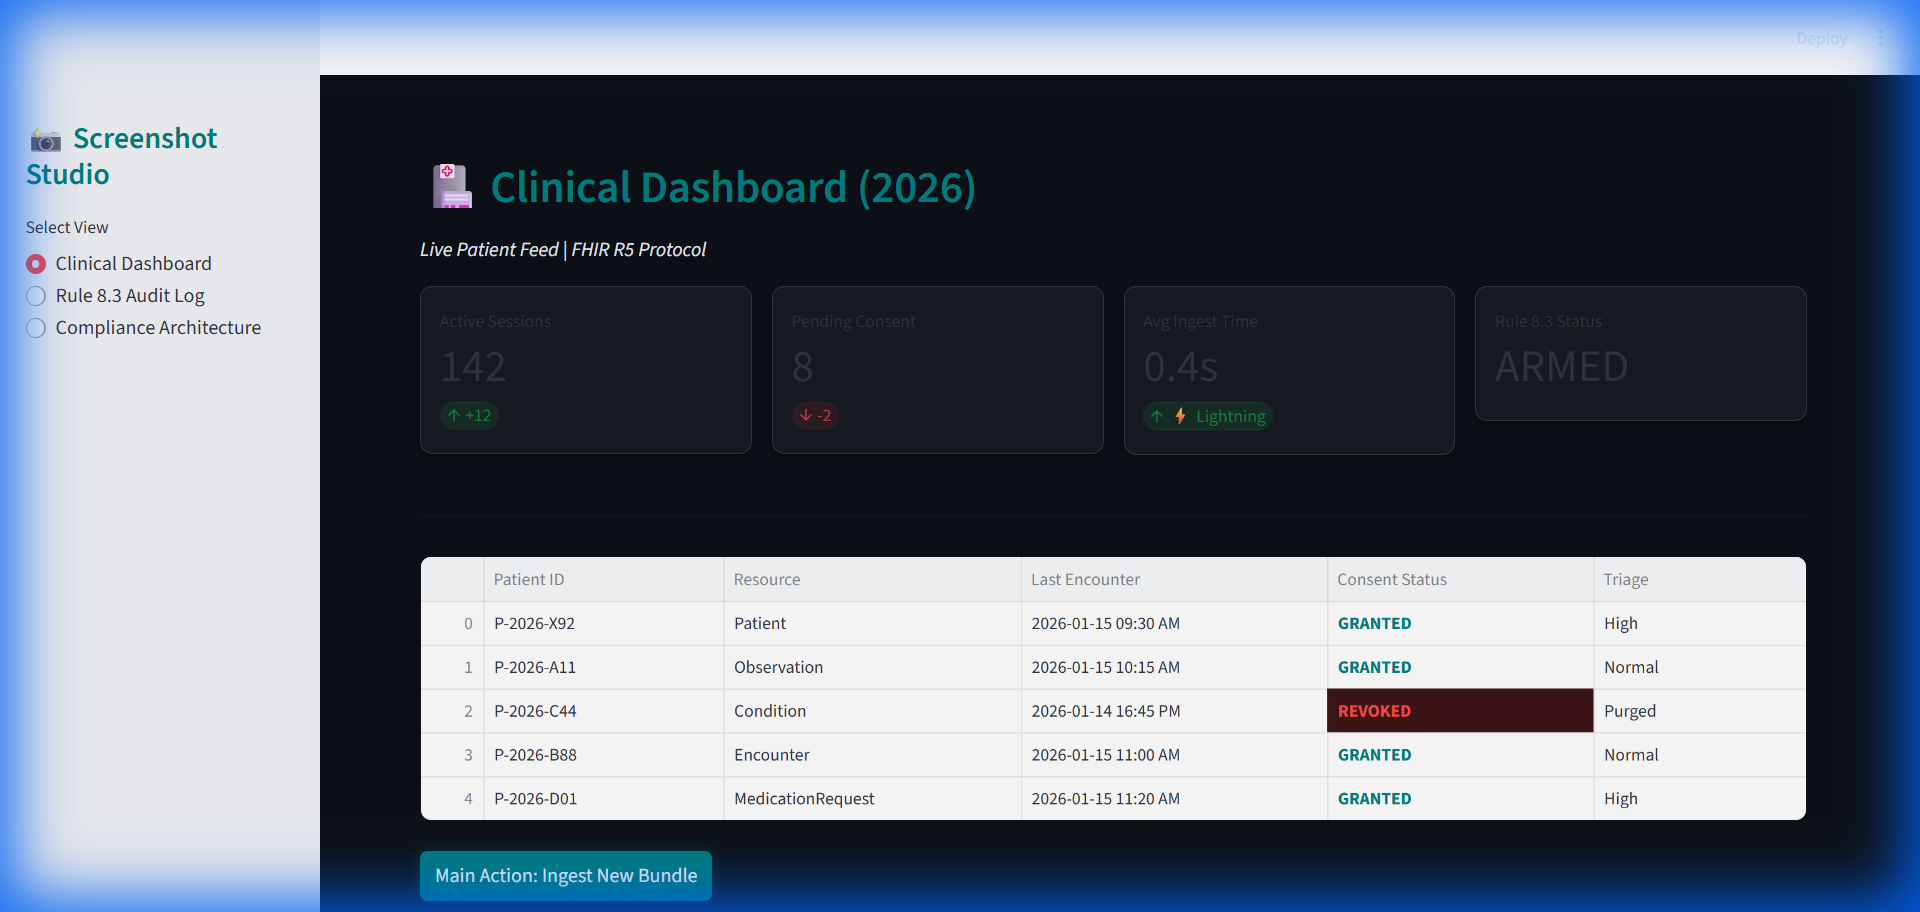Click the Lightning performance badge
Image resolution: width=1920 pixels, height=912 pixels.
(1207, 416)
